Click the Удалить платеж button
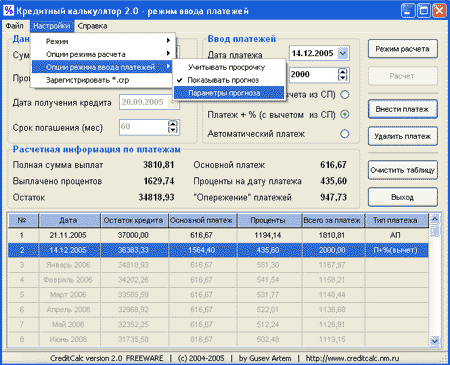Screen dimensions: 450x365 403,136
